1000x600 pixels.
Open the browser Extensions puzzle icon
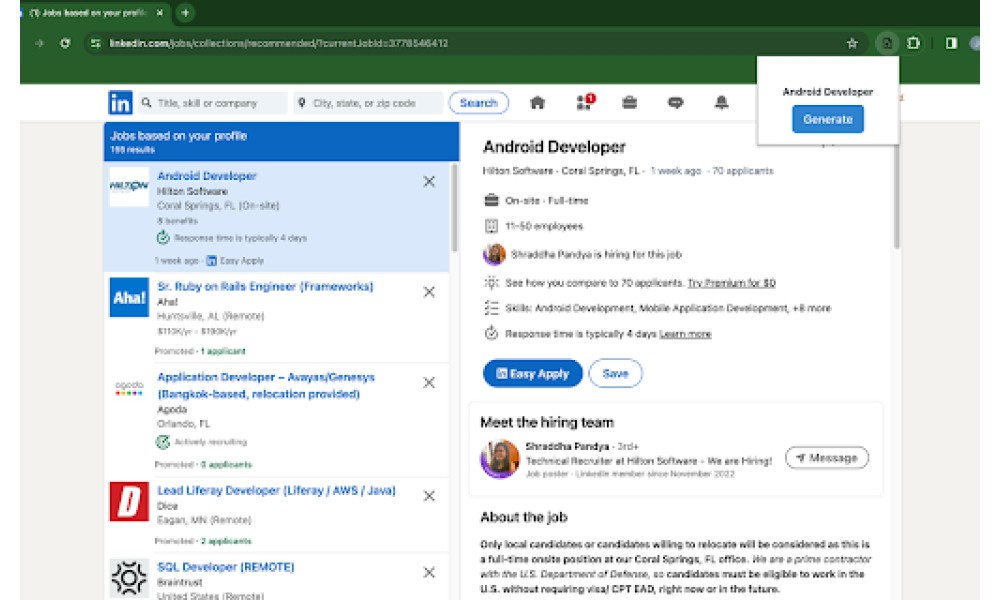click(913, 43)
